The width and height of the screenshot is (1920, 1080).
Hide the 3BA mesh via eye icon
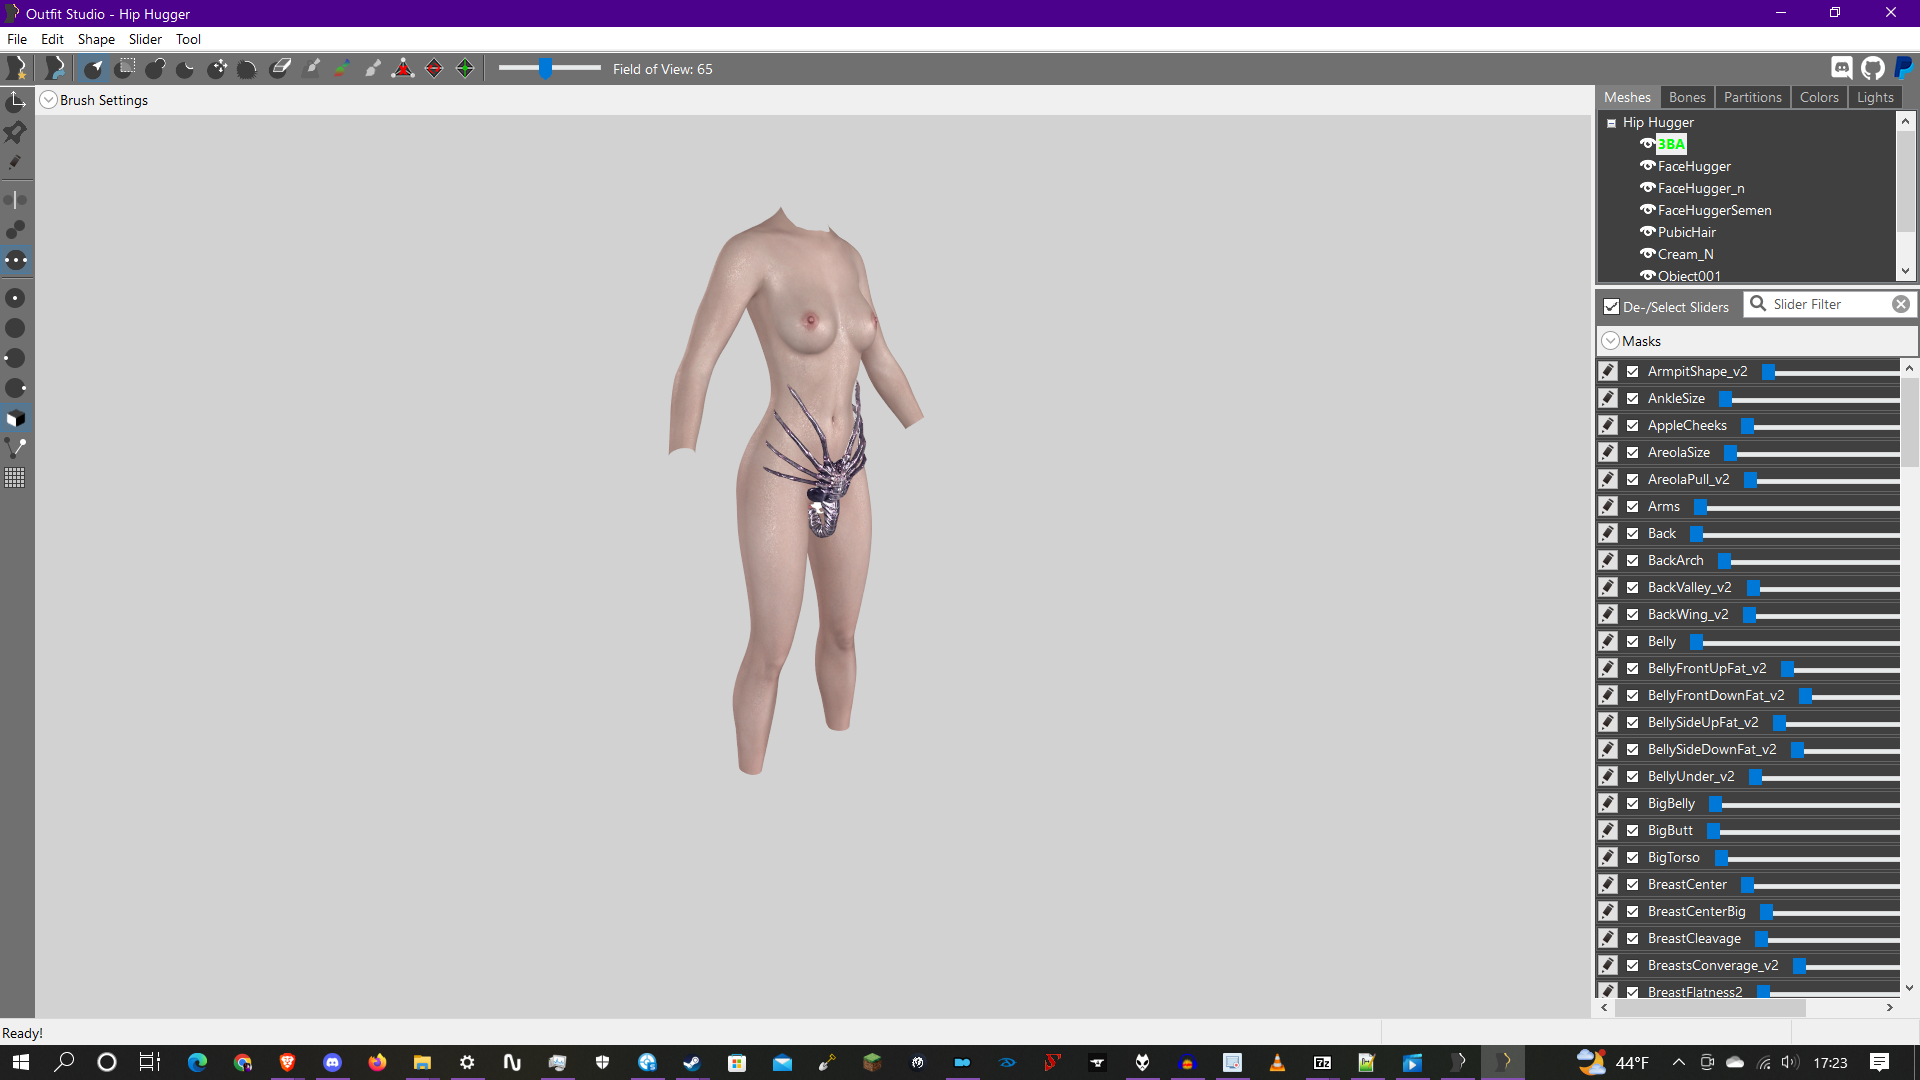(x=1647, y=143)
